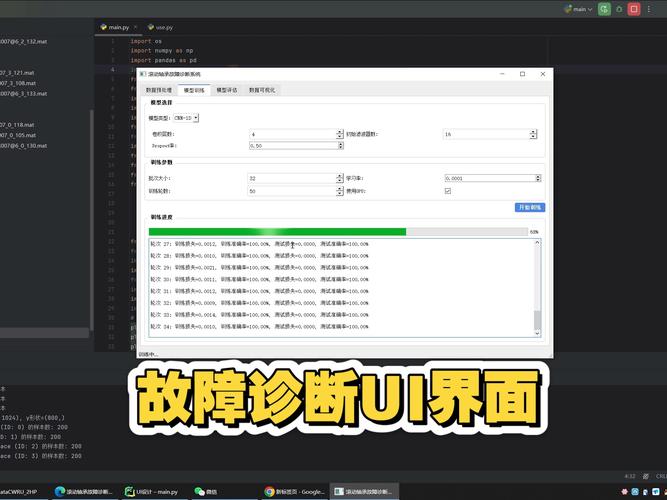
Task: Stop the running program in PyCharm
Action: tap(634, 9)
